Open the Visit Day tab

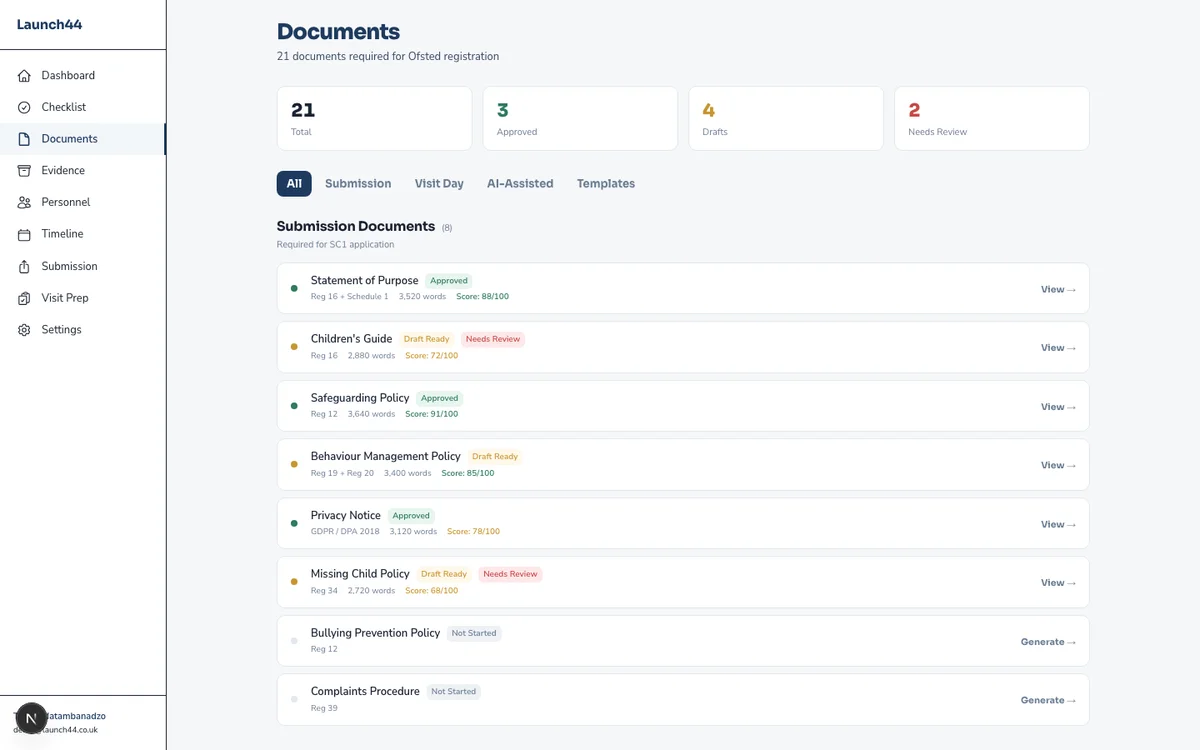[x=439, y=183]
